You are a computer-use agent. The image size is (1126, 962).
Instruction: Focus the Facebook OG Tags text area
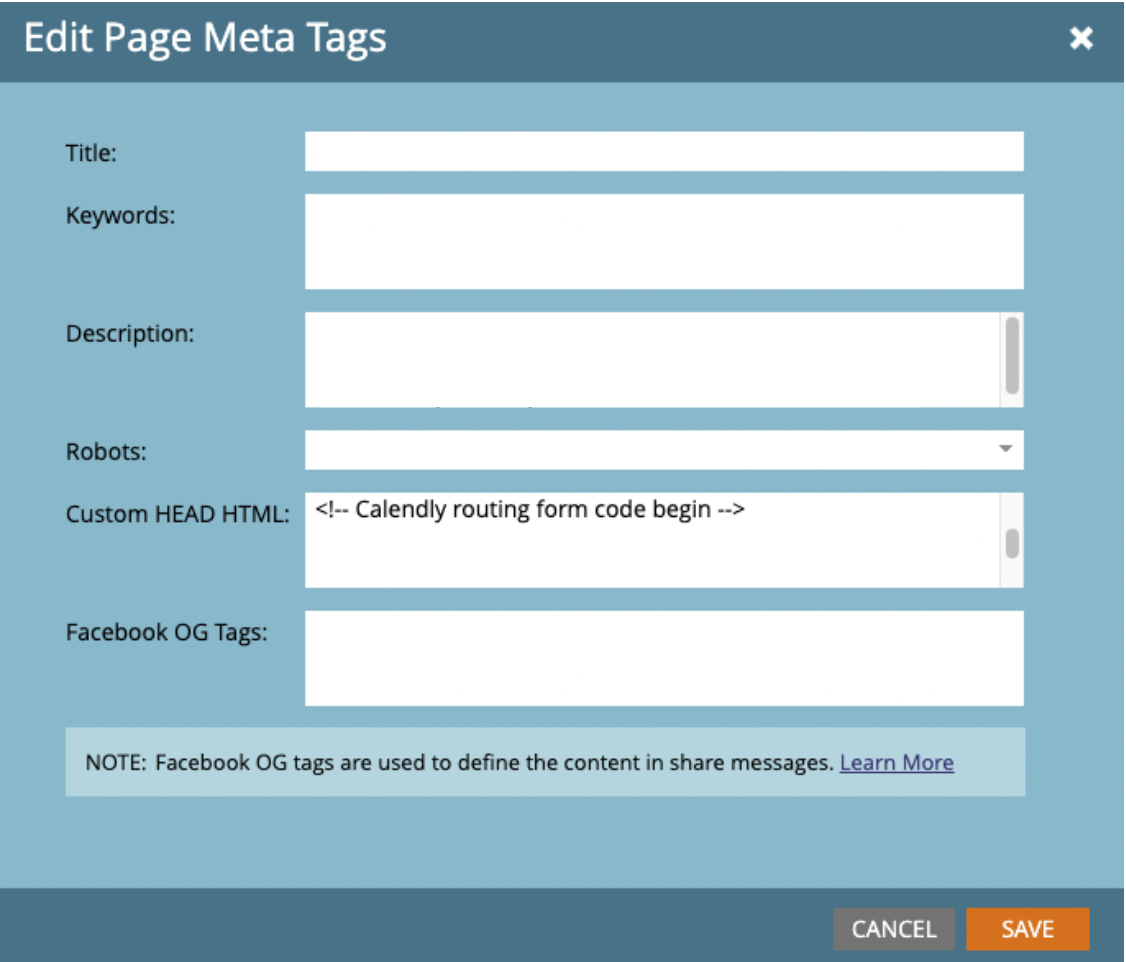(x=663, y=658)
